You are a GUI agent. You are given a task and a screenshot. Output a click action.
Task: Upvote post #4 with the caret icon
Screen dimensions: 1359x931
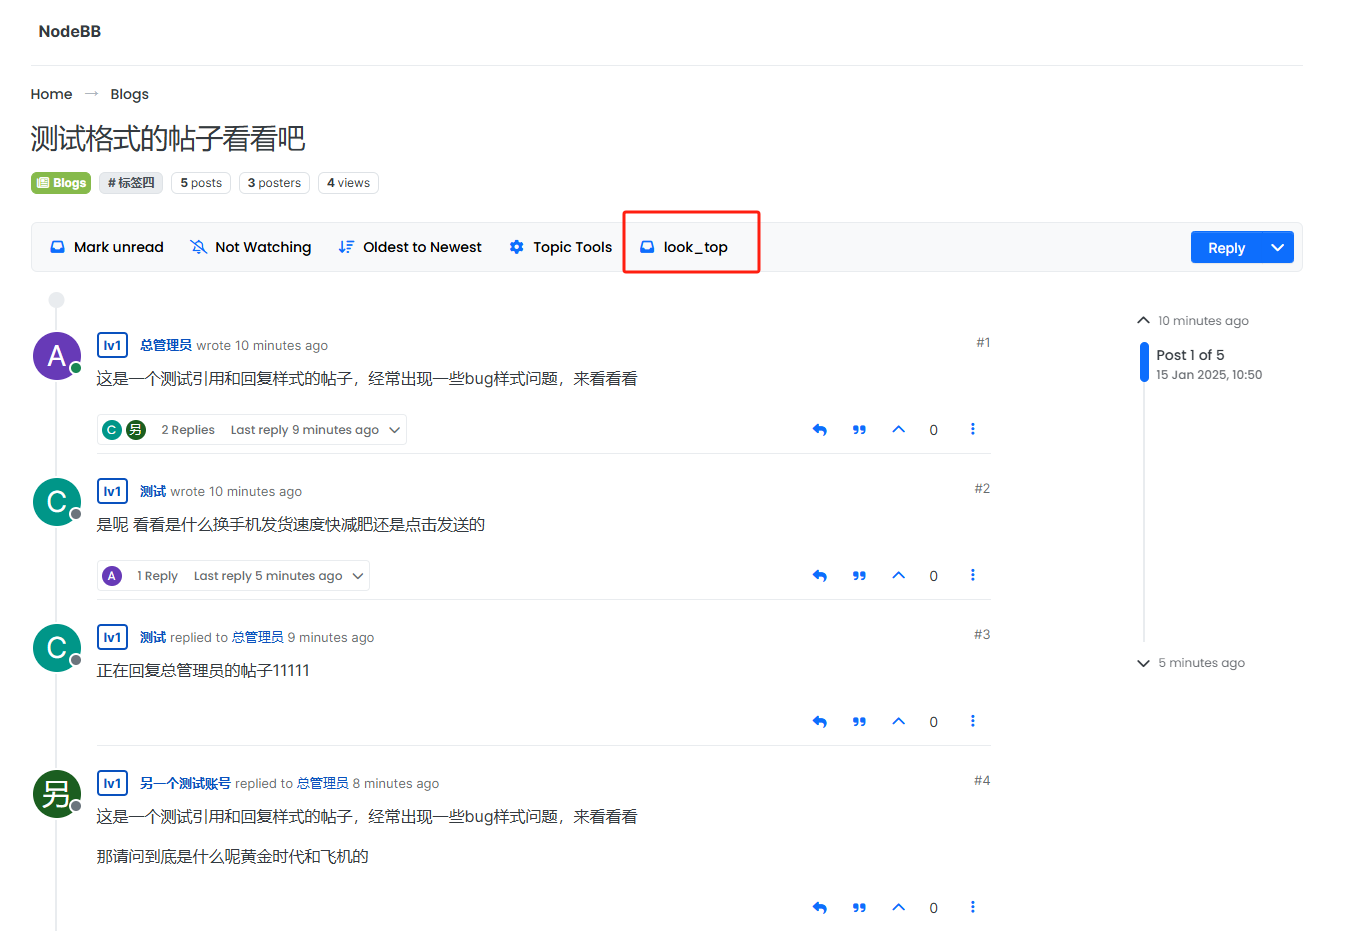pos(898,907)
